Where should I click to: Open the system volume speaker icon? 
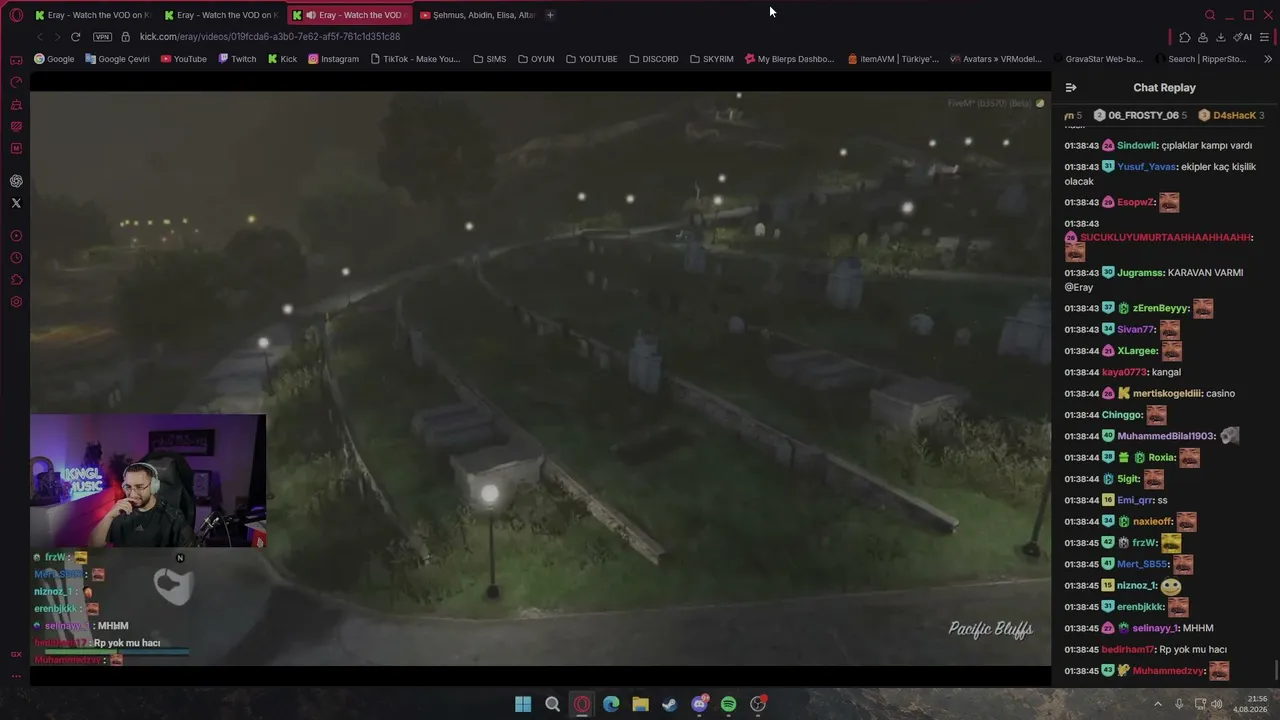click(x=1217, y=704)
